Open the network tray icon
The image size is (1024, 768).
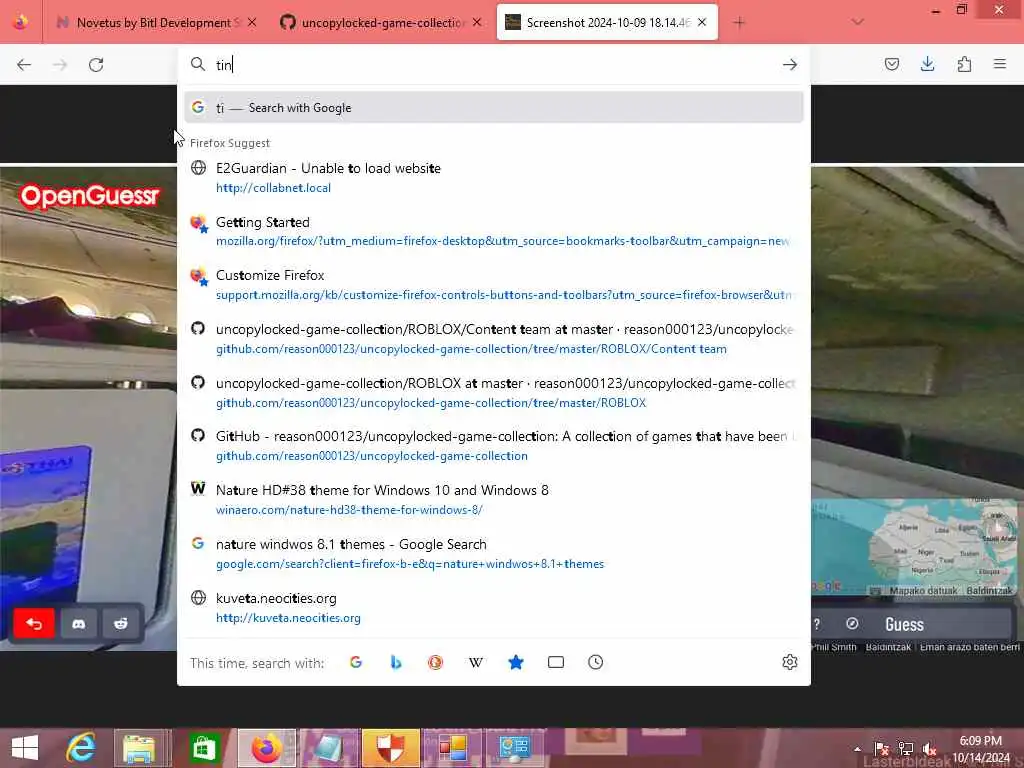[905, 748]
